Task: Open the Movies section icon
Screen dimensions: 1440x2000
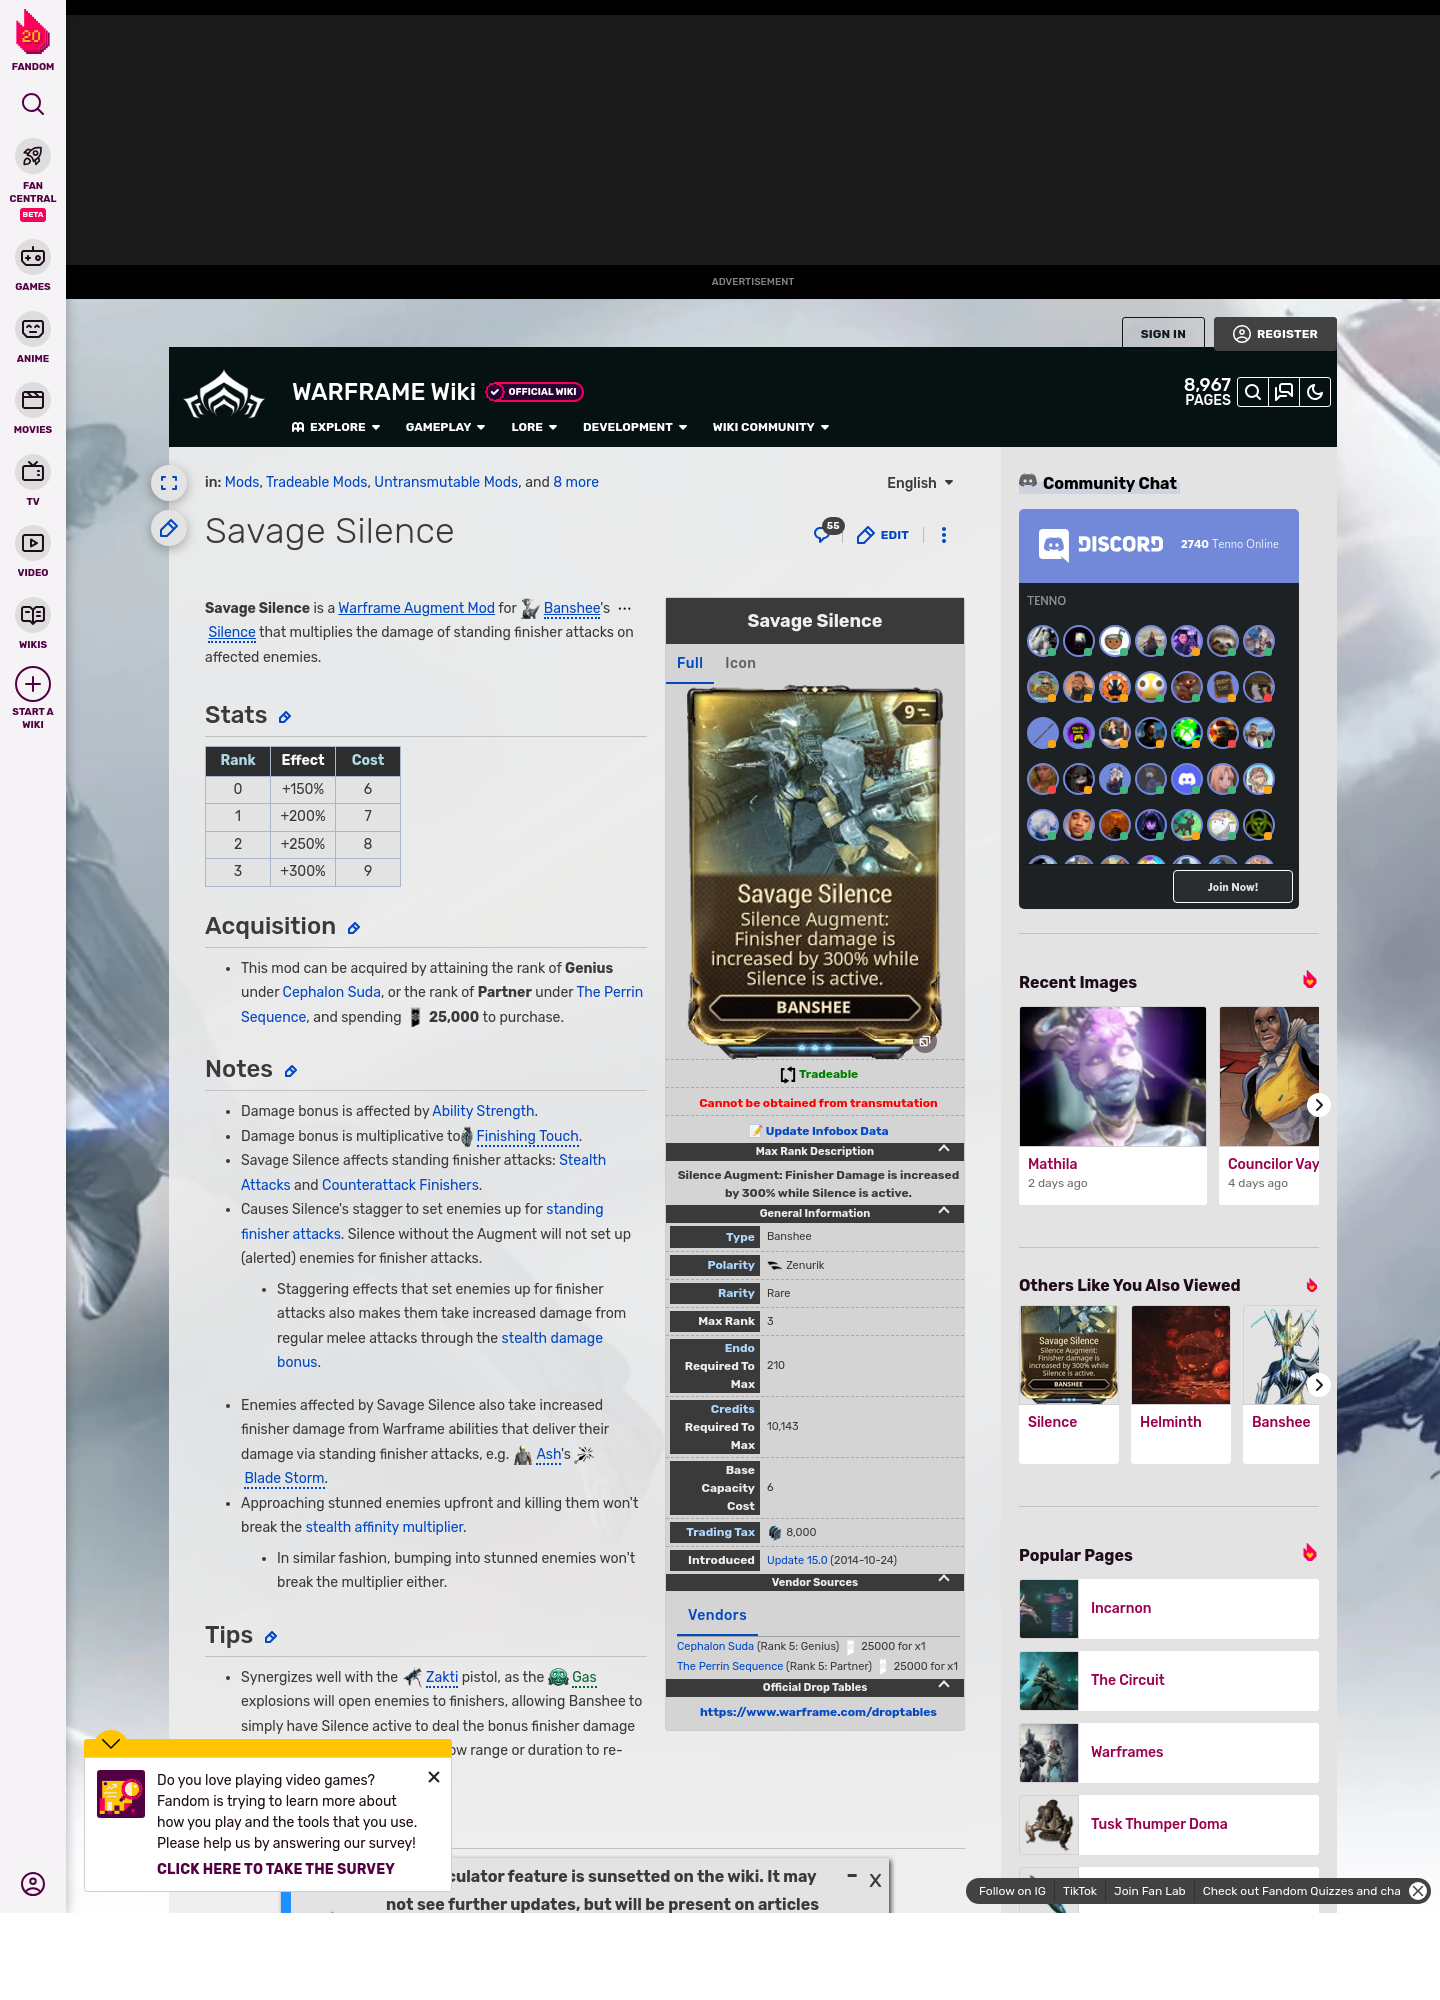Action: [33, 400]
